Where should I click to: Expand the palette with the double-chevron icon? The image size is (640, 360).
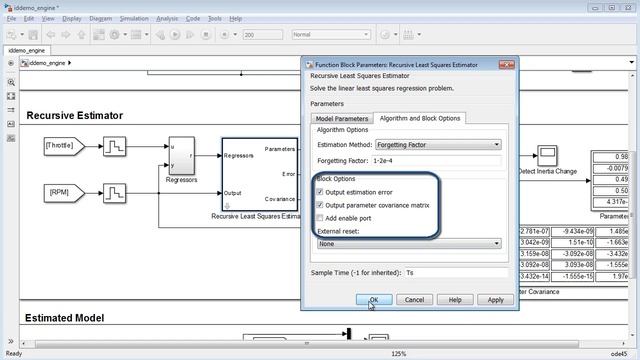[11, 341]
